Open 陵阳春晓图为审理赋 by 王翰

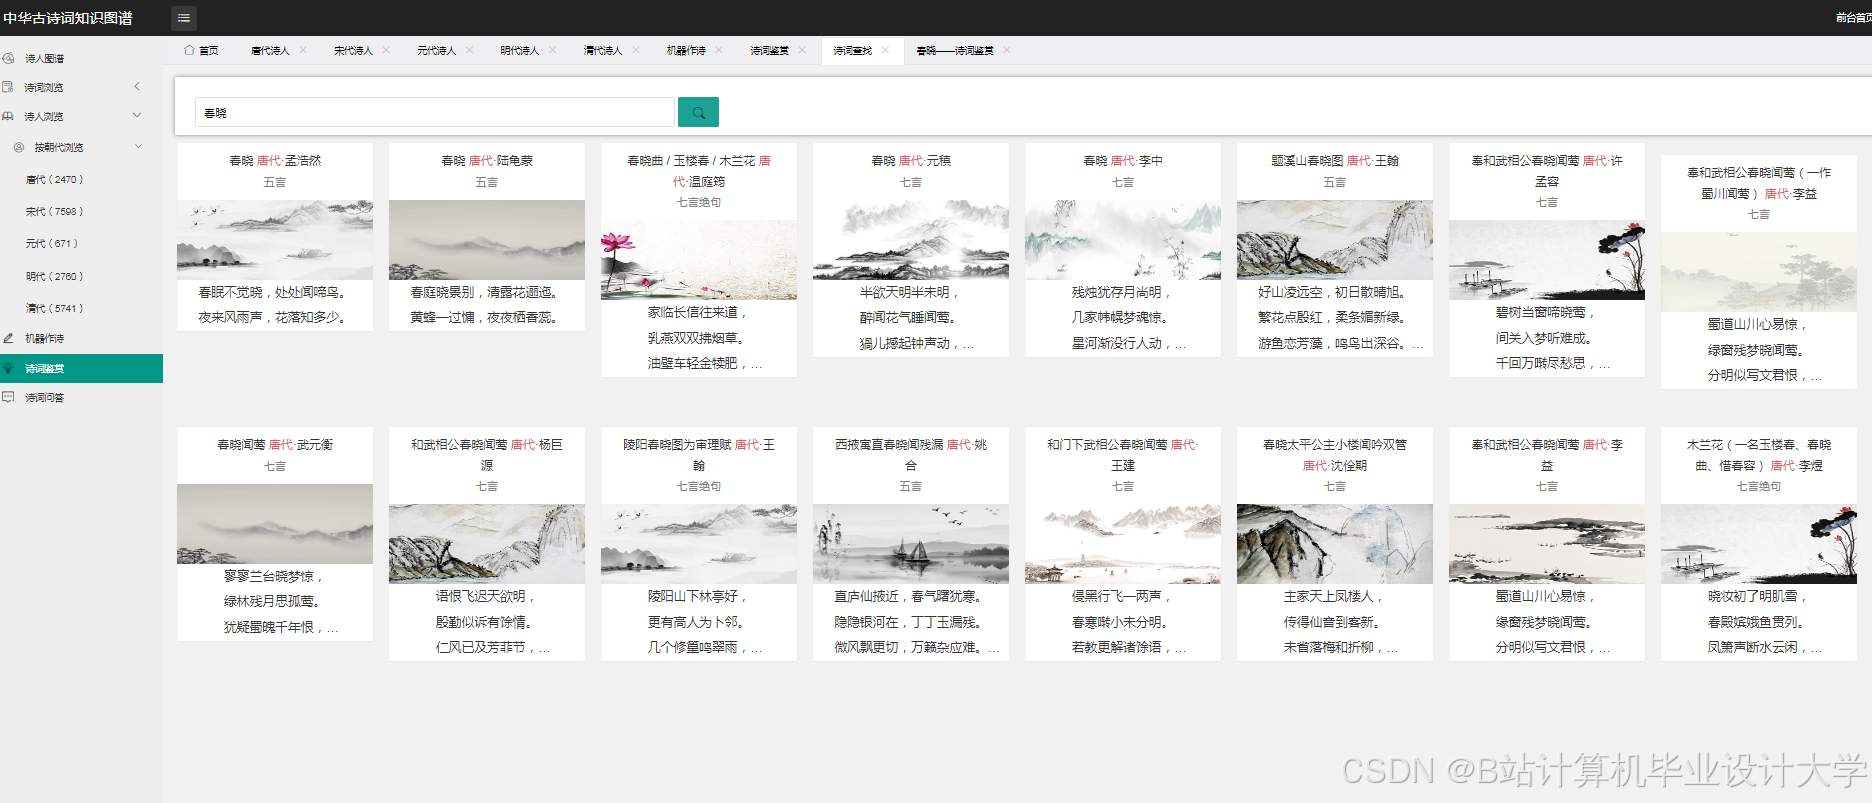[699, 455]
